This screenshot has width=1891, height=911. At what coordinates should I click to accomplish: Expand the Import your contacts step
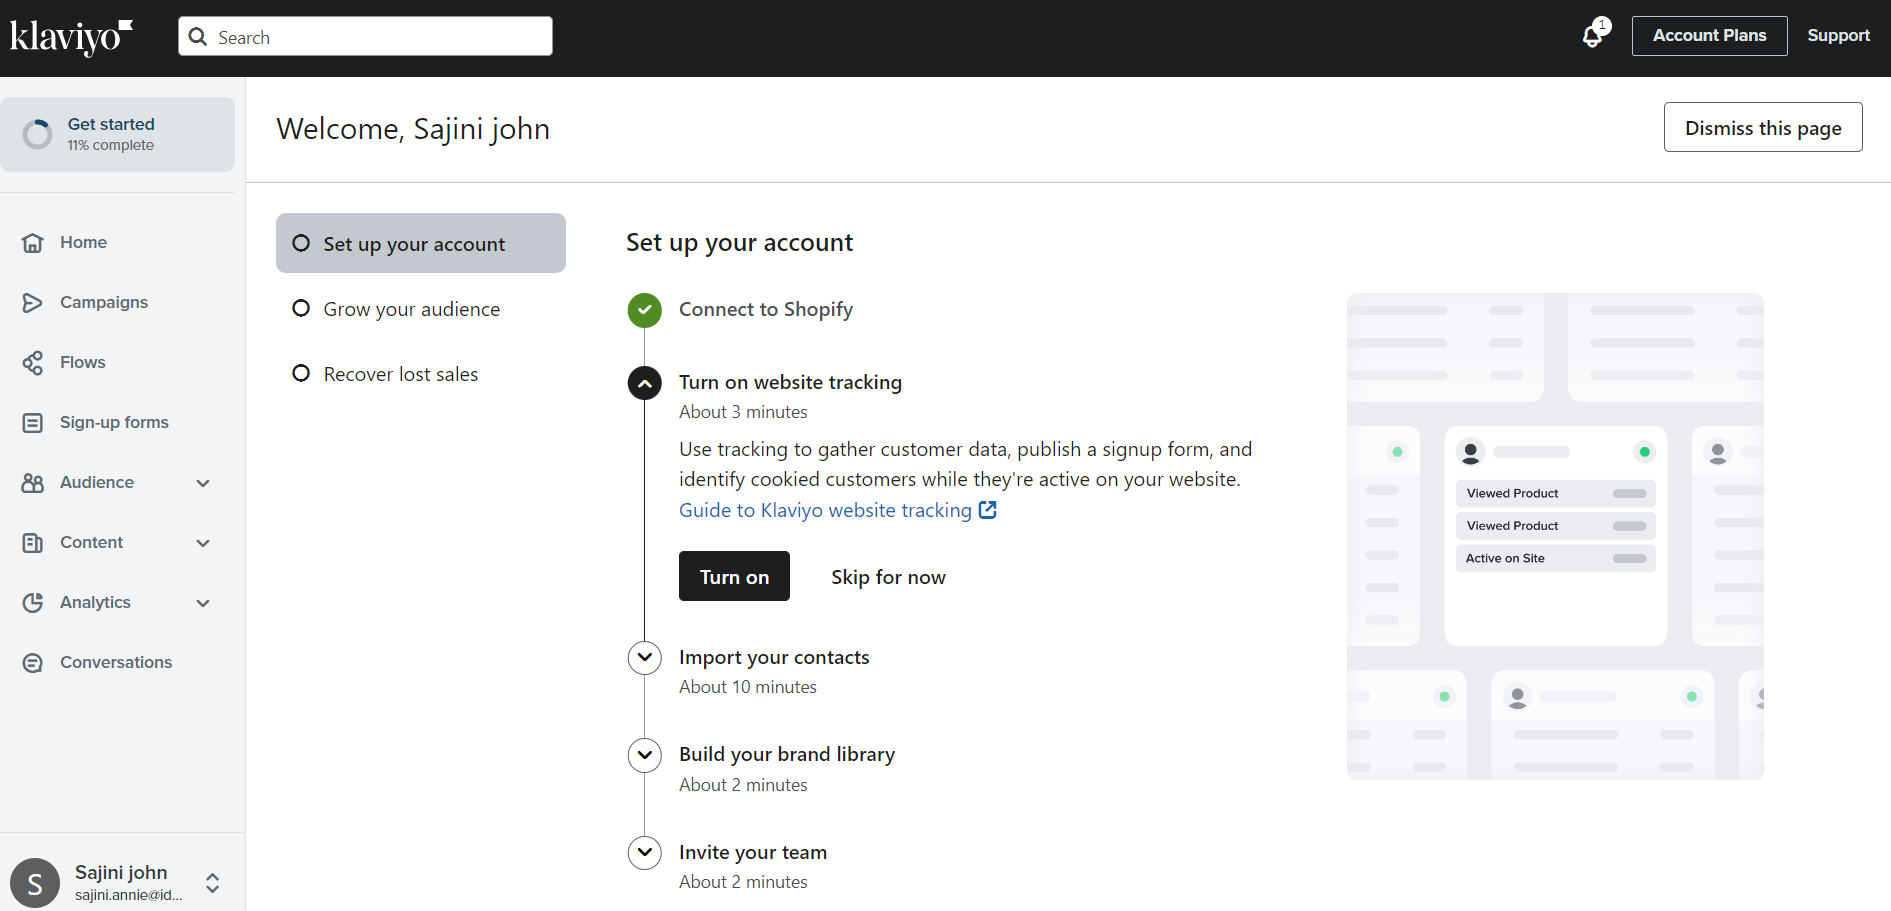[x=645, y=658]
